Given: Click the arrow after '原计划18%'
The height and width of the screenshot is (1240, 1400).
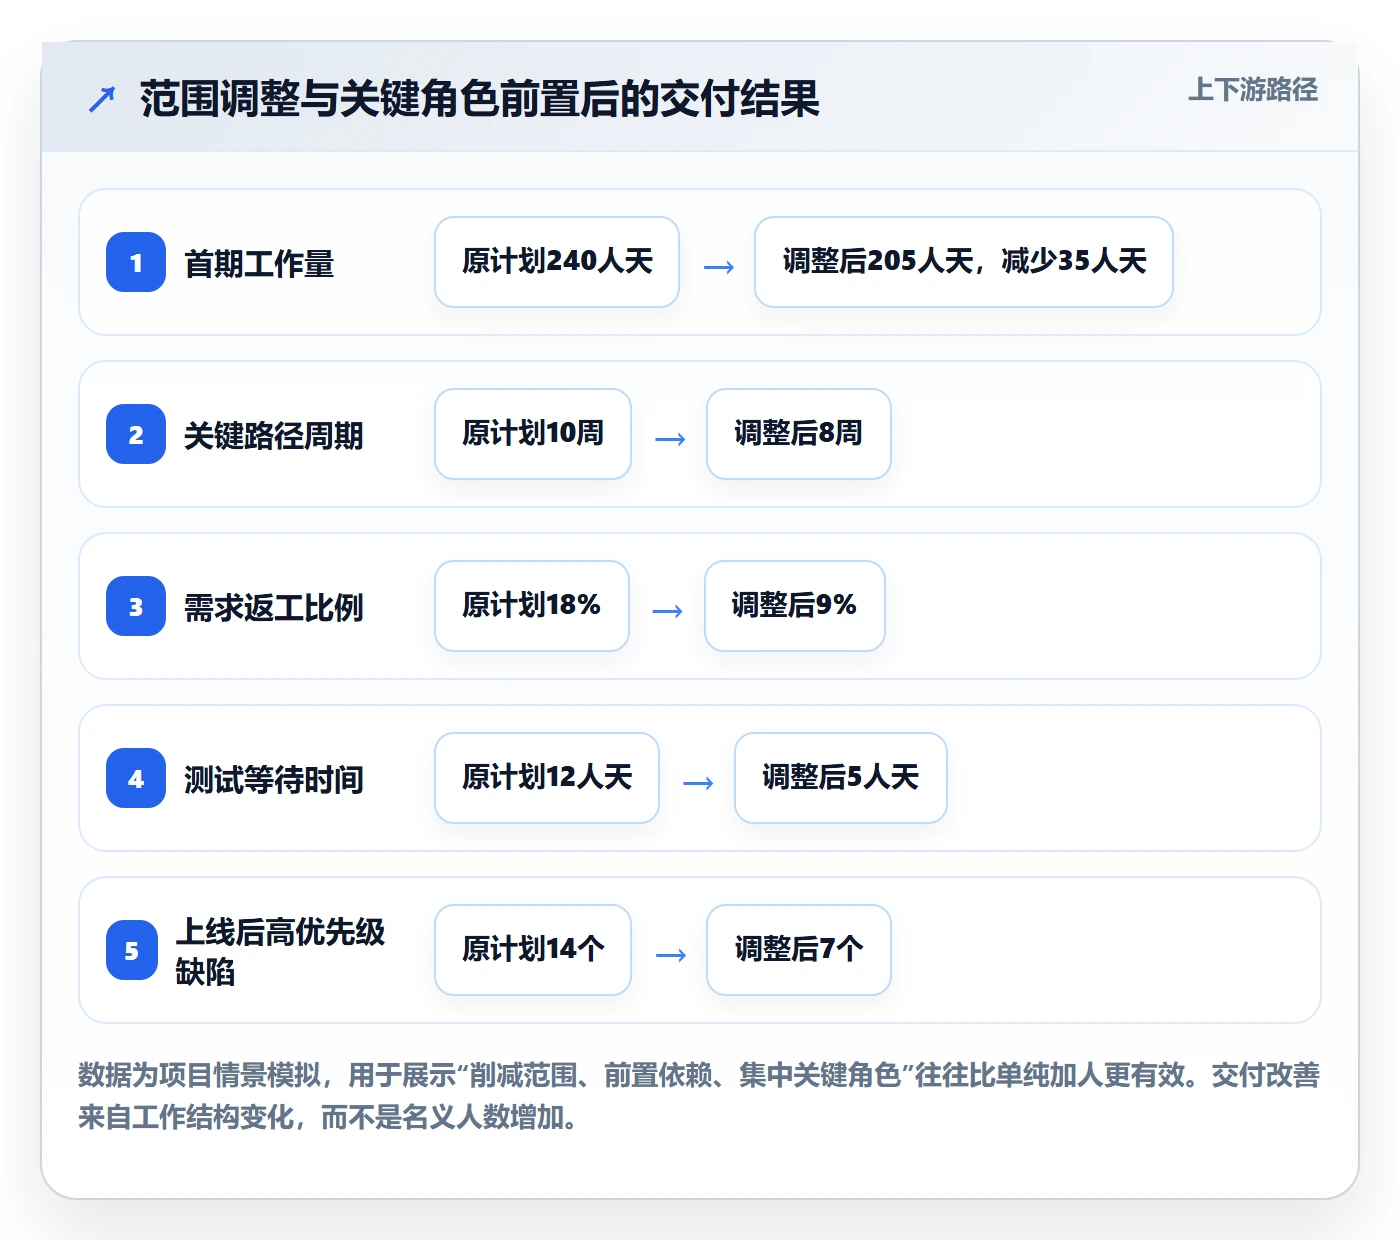Looking at the screenshot, I should pyautogui.click(x=667, y=611).
